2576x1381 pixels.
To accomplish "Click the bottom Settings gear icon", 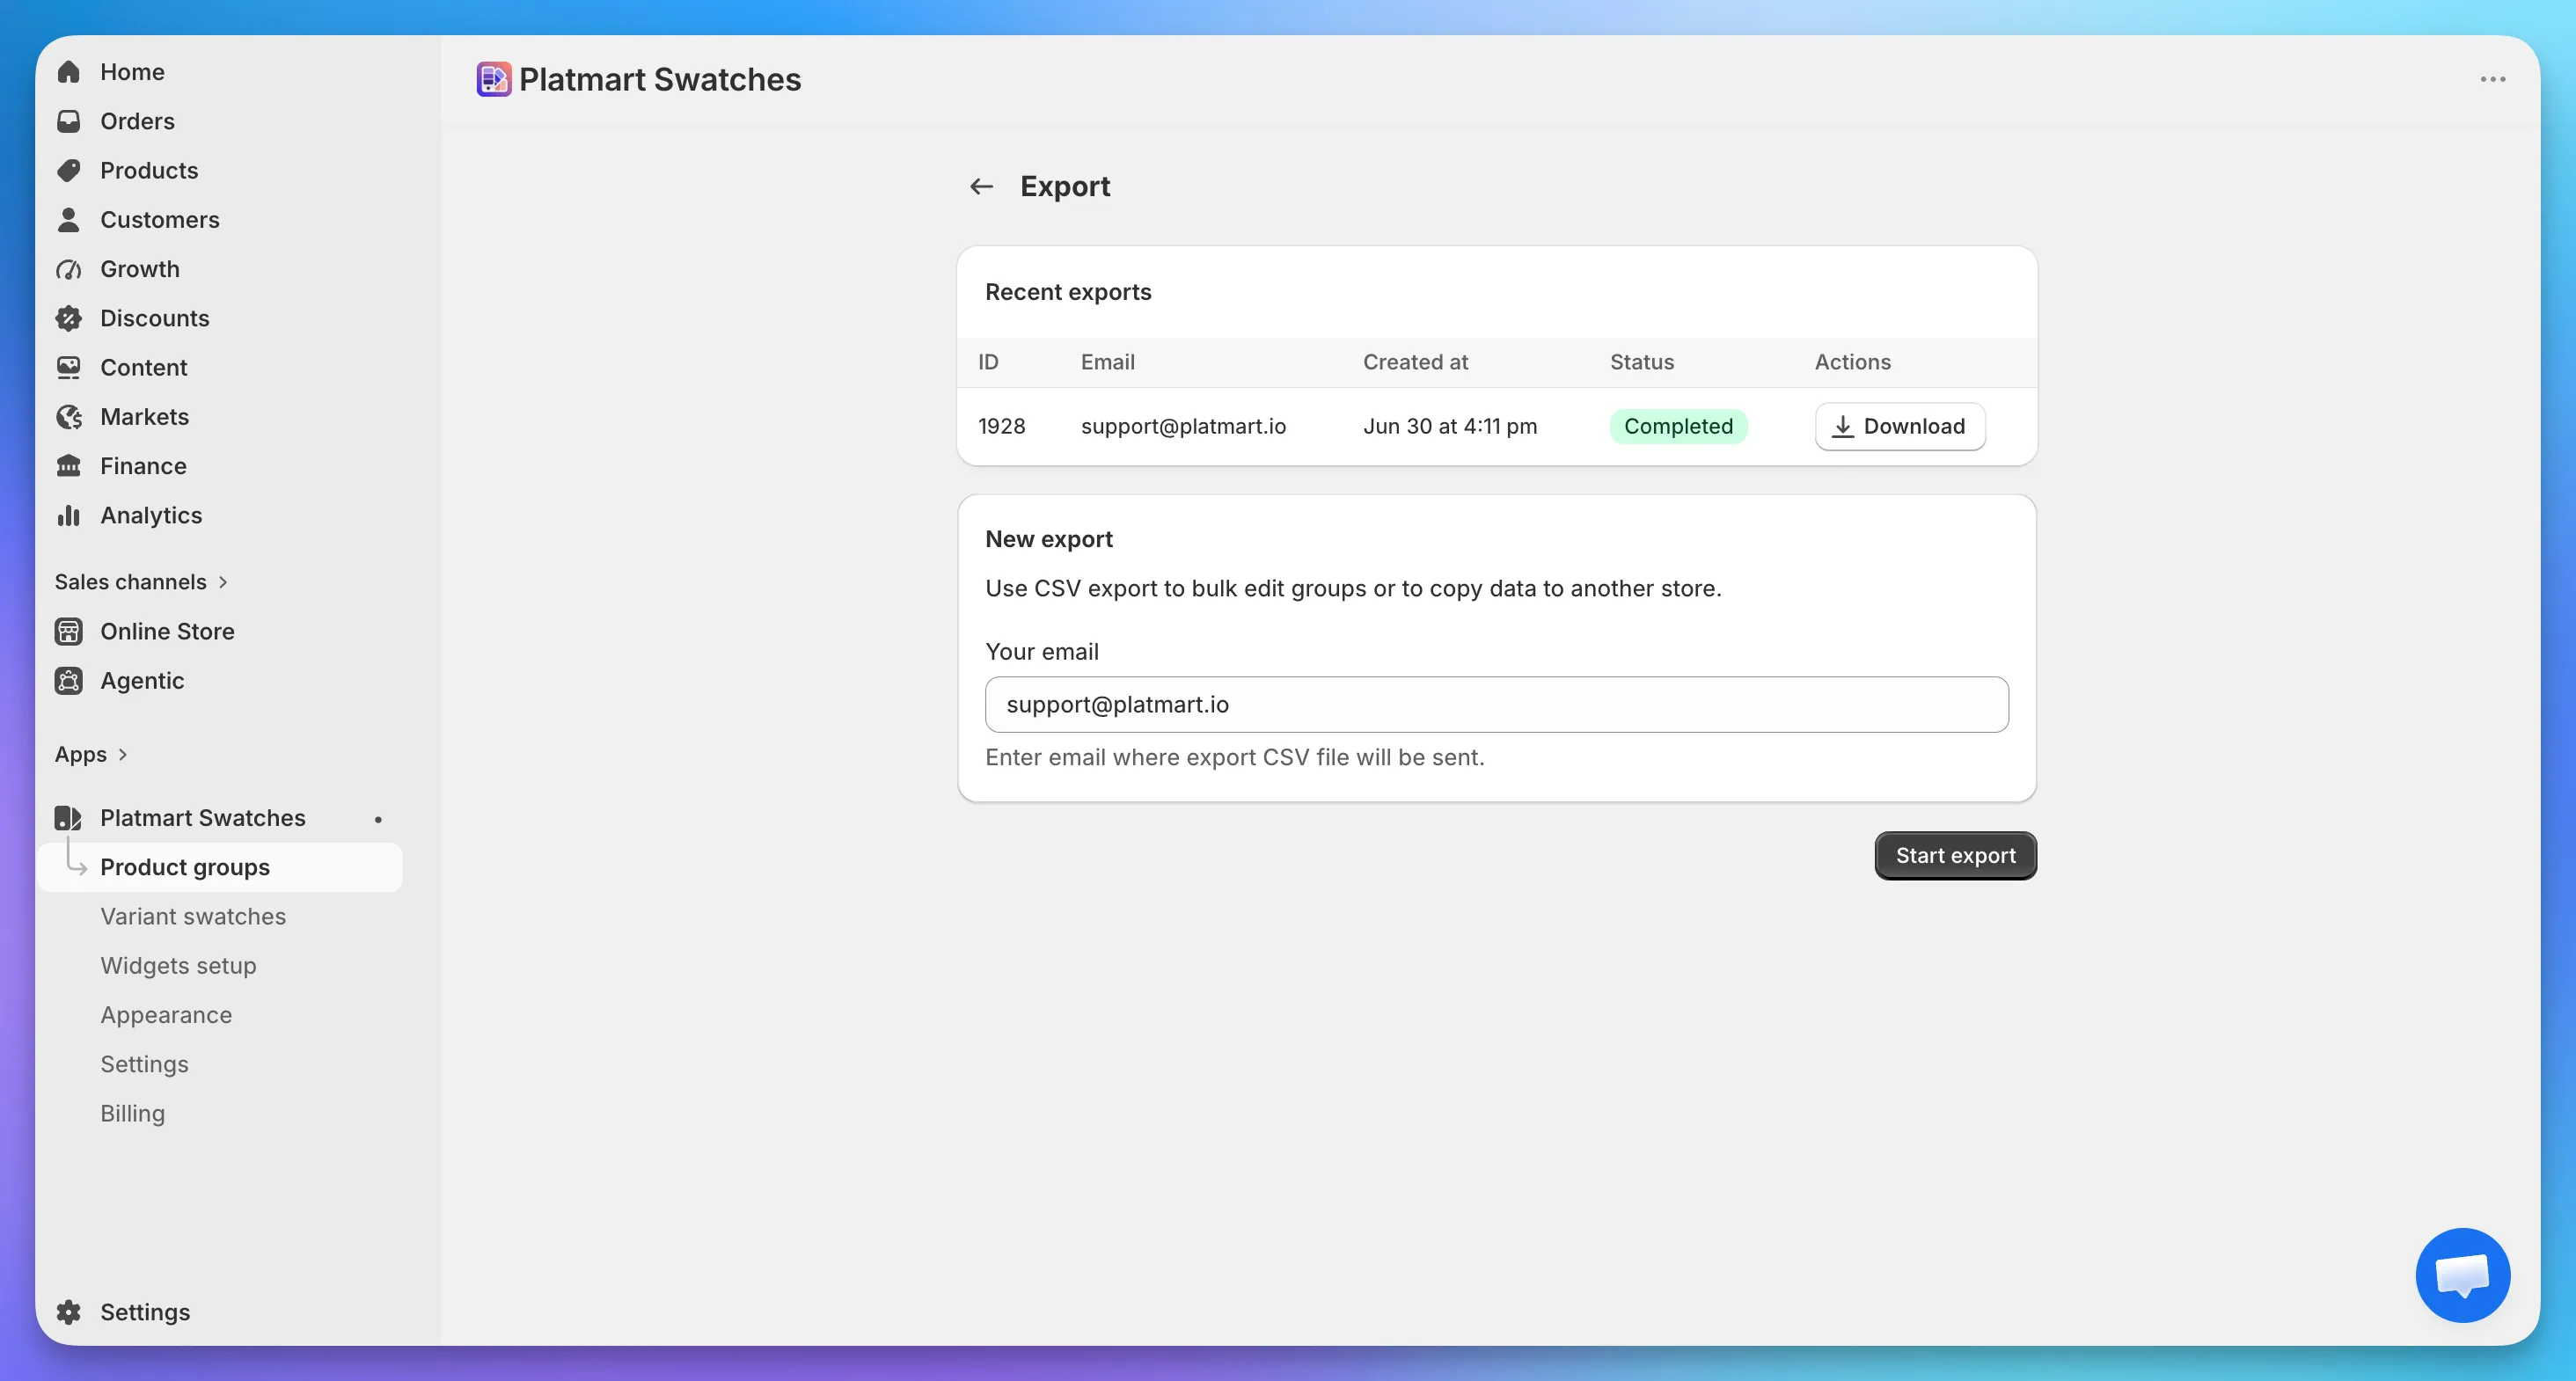I will point(68,1312).
